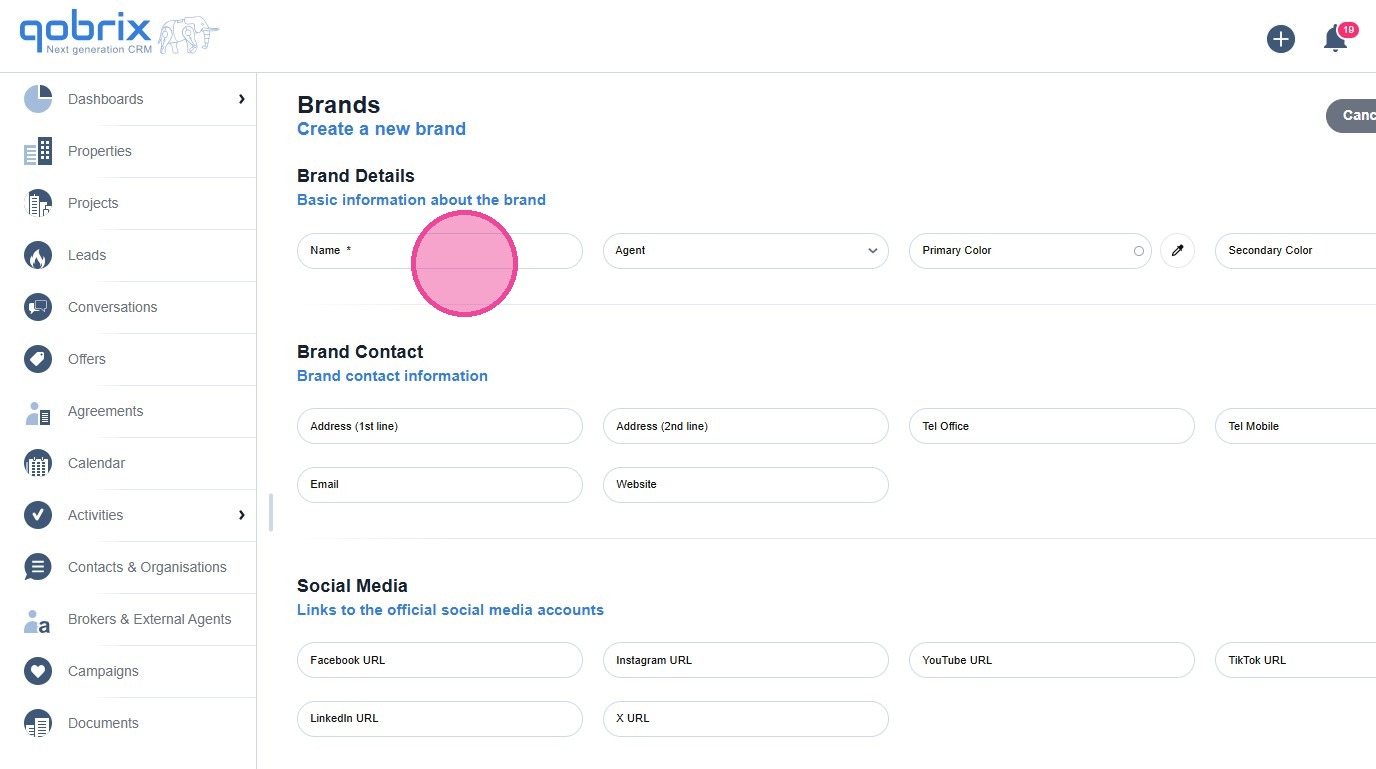Image resolution: width=1376 pixels, height=769 pixels.
Task: Click the Email field
Action: [x=439, y=485]
